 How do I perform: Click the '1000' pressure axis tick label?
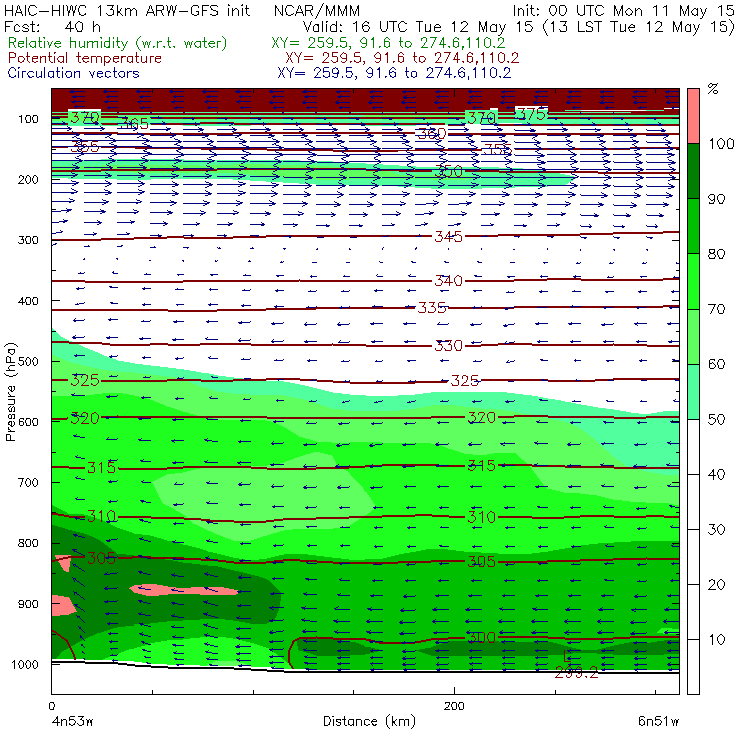click(x=25, y=664)
